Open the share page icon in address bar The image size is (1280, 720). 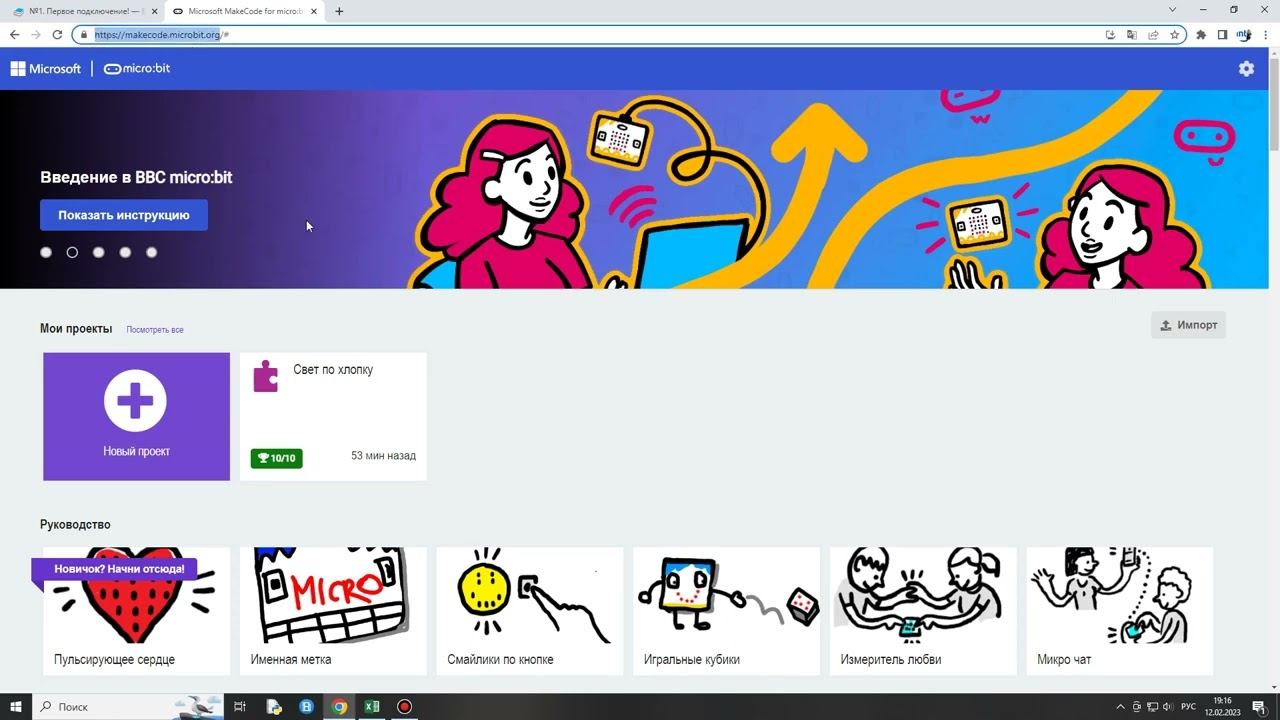[x=1153, y=34]
